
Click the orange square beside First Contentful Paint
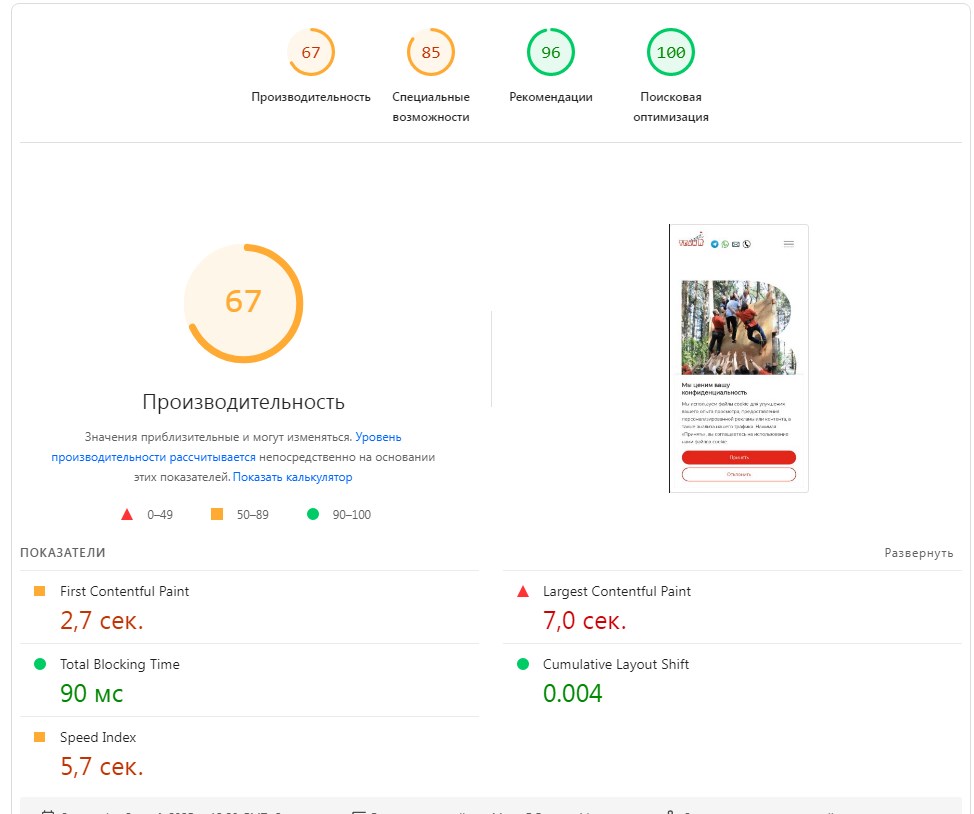[40, 592]
